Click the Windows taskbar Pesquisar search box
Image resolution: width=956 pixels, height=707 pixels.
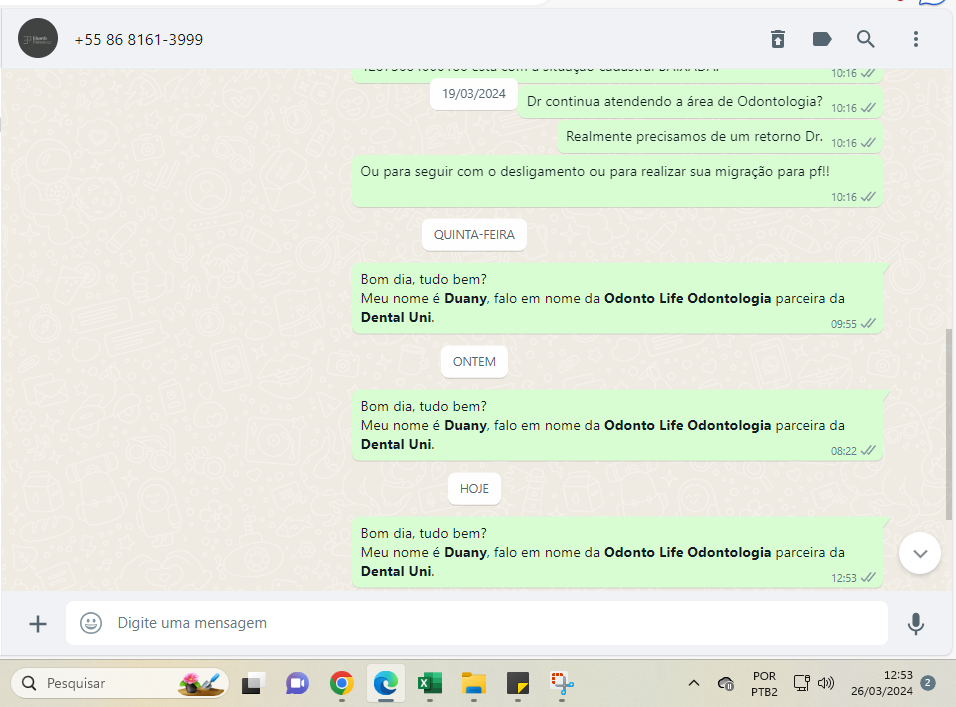pyautogui.click(x=120, y=683)
